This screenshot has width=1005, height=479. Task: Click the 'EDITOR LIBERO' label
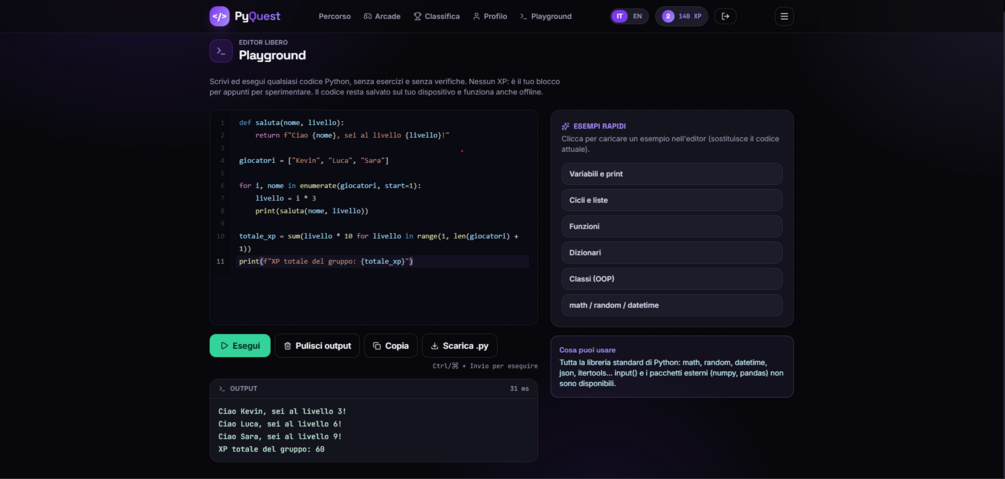pos(263,42)
